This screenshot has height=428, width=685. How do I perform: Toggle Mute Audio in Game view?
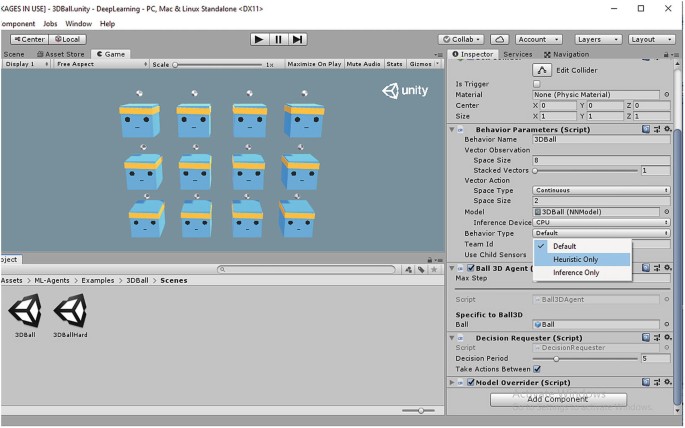(x=363, y=64)
